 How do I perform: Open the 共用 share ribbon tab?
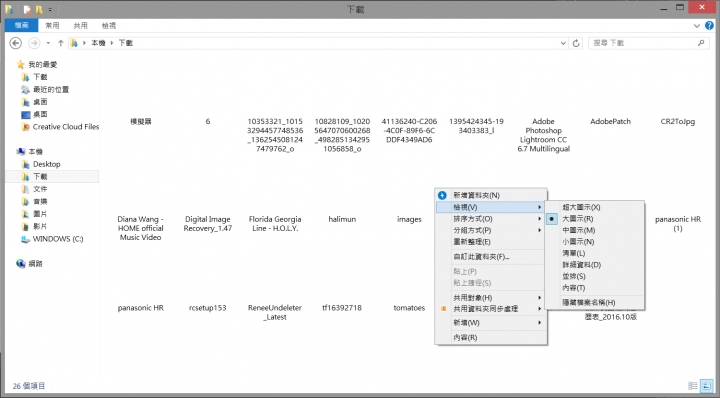[x=81, y=26]
